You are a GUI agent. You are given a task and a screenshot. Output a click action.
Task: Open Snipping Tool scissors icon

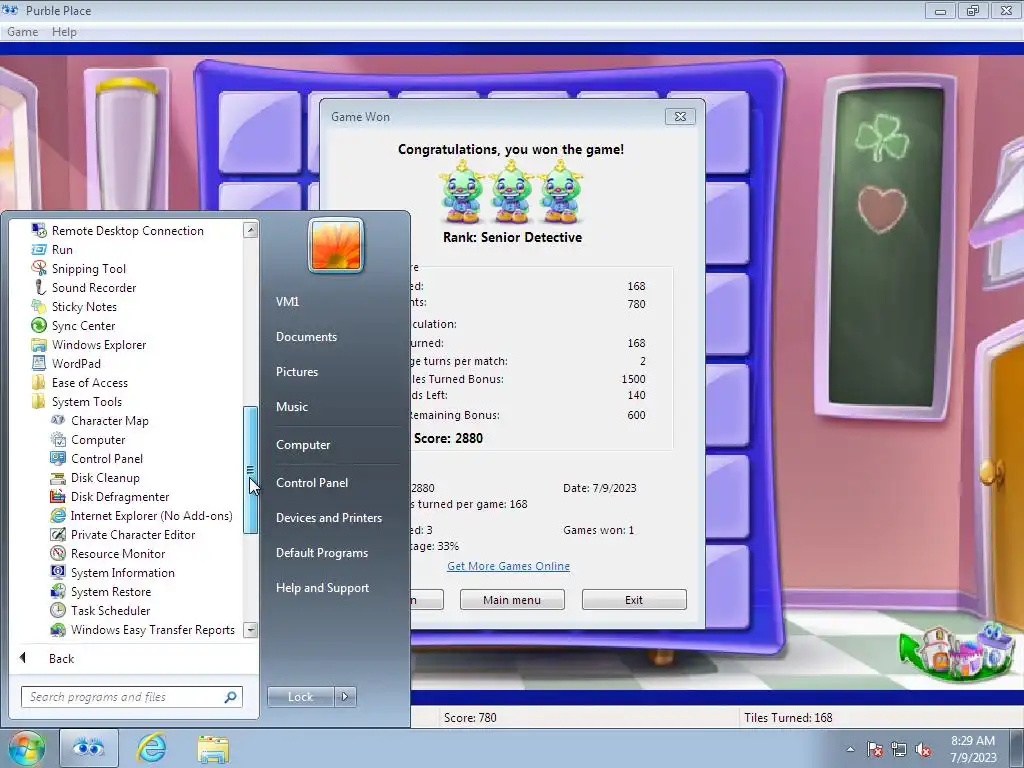[x=39, y=268]
